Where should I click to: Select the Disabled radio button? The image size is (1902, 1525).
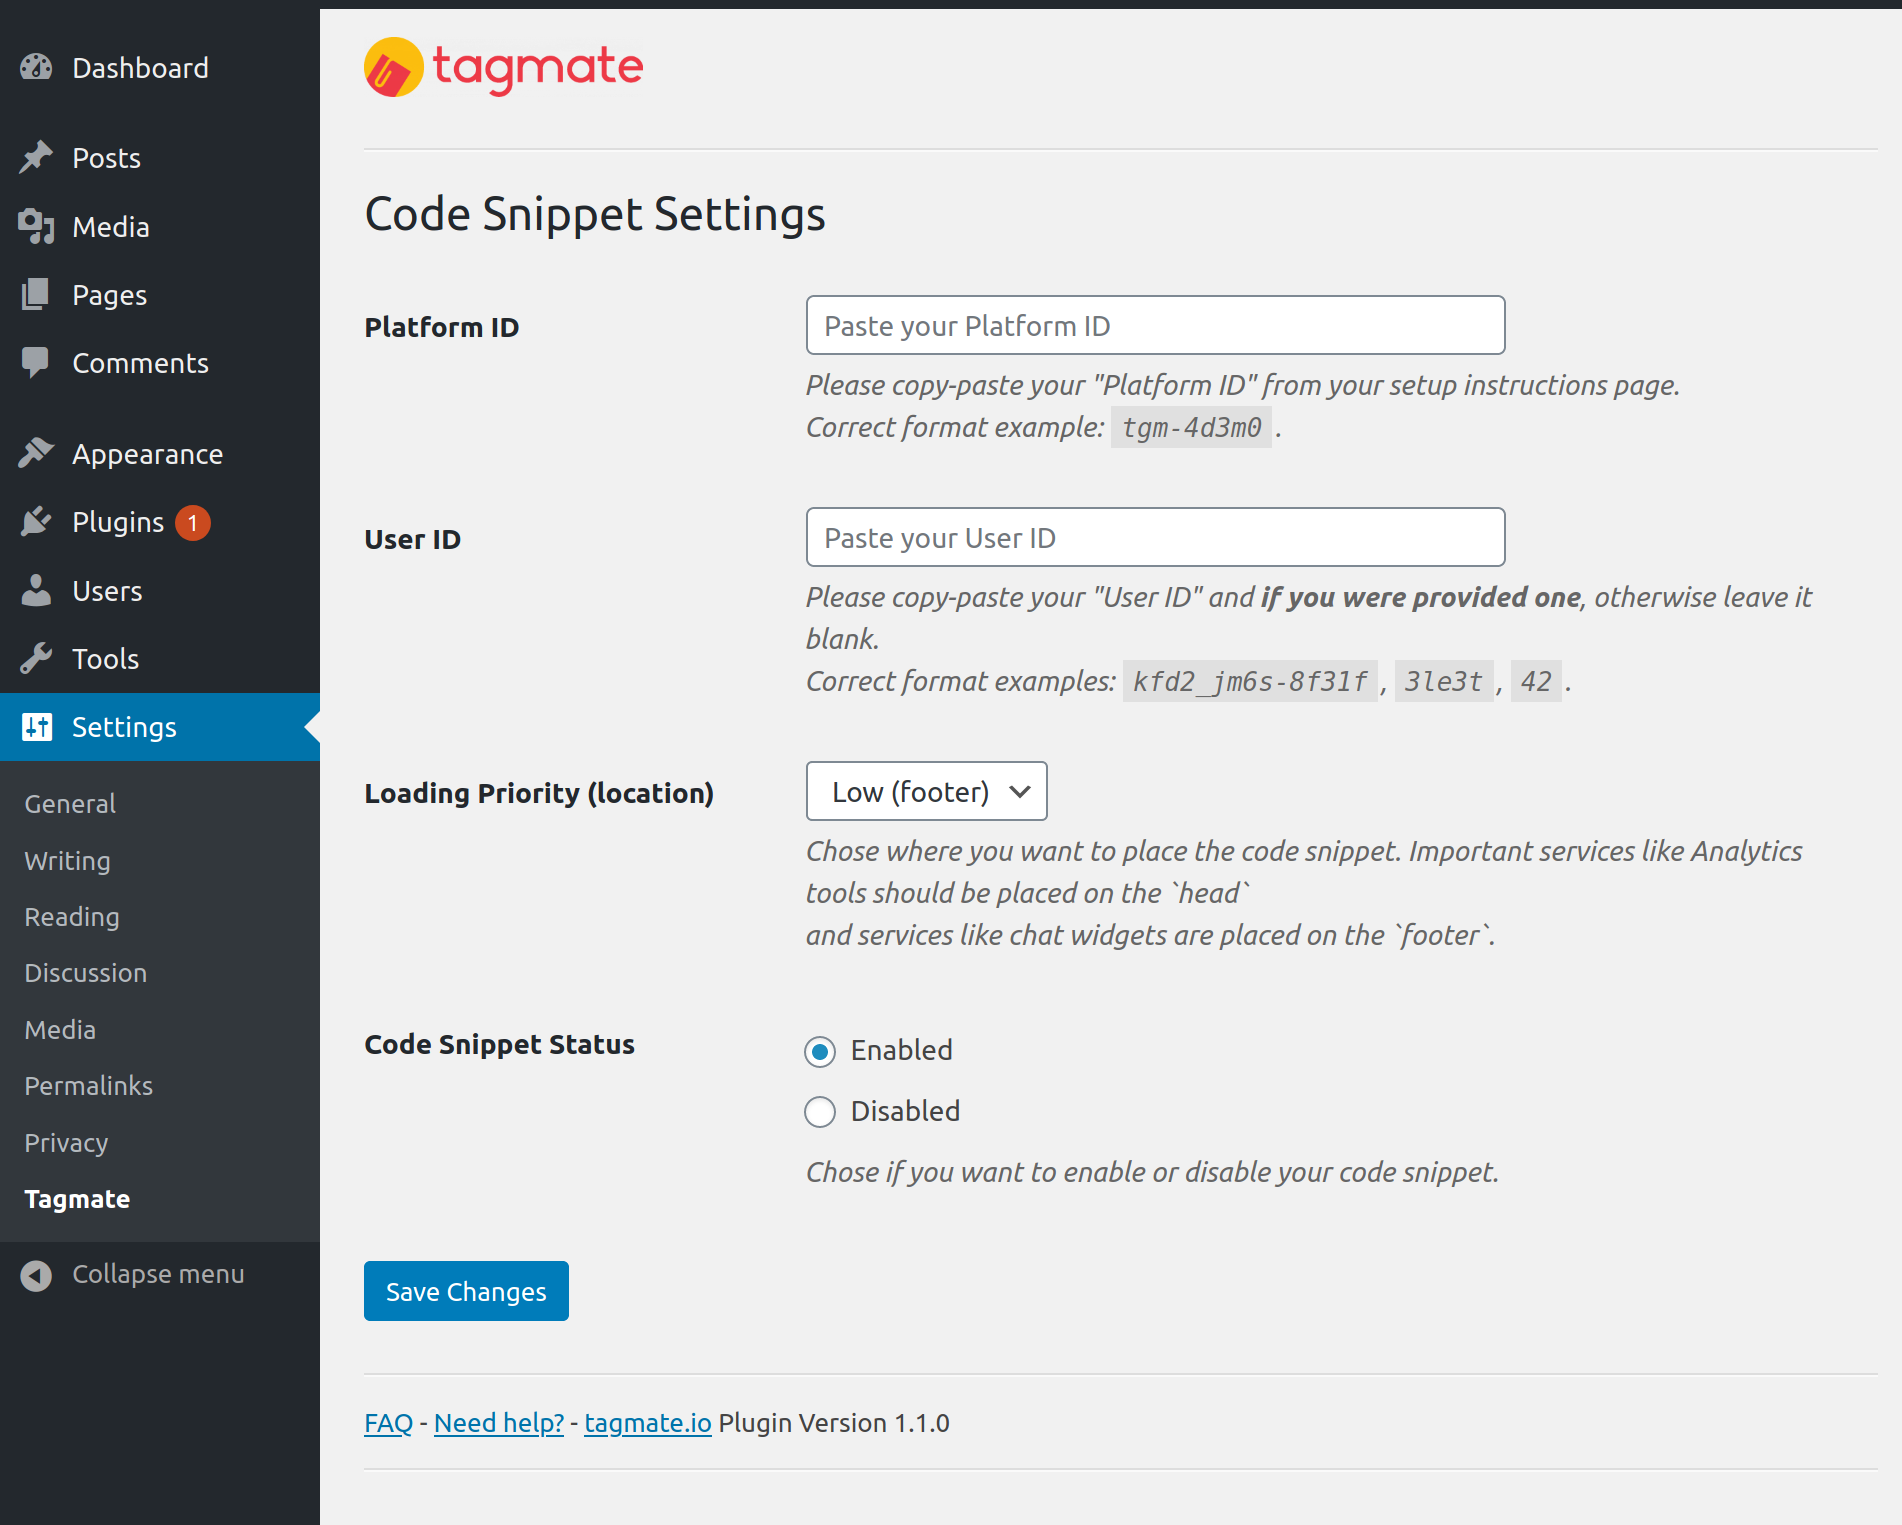click(820, 1112)
